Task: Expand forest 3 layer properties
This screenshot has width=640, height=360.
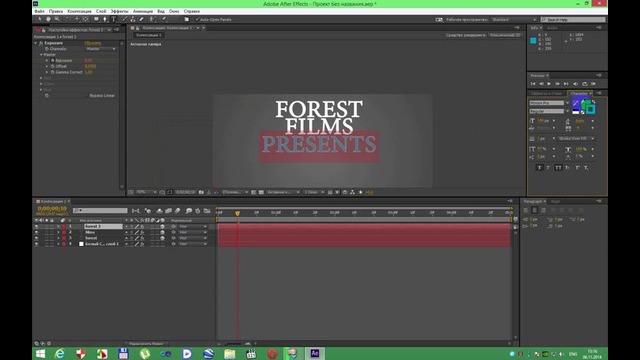Action: [58, 226]
